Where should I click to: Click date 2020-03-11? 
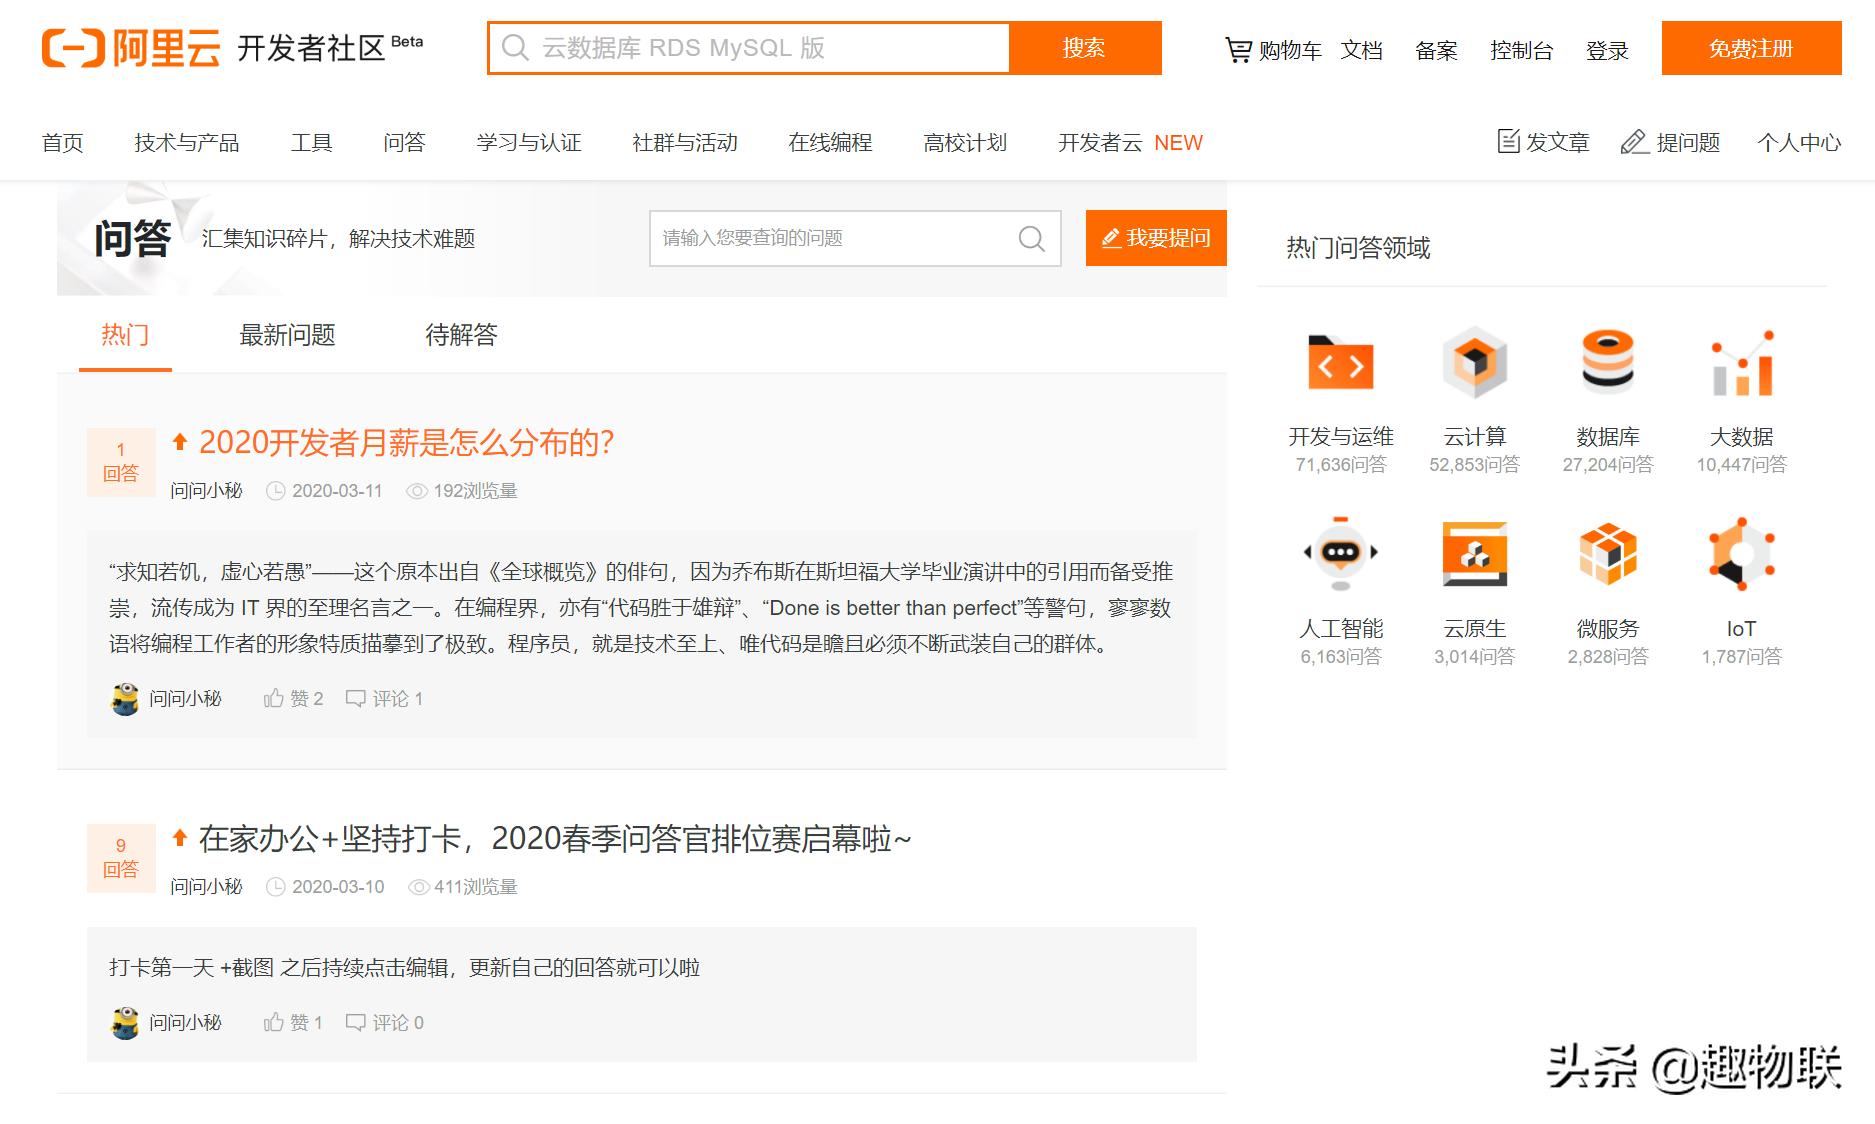(x=325, y=490)
